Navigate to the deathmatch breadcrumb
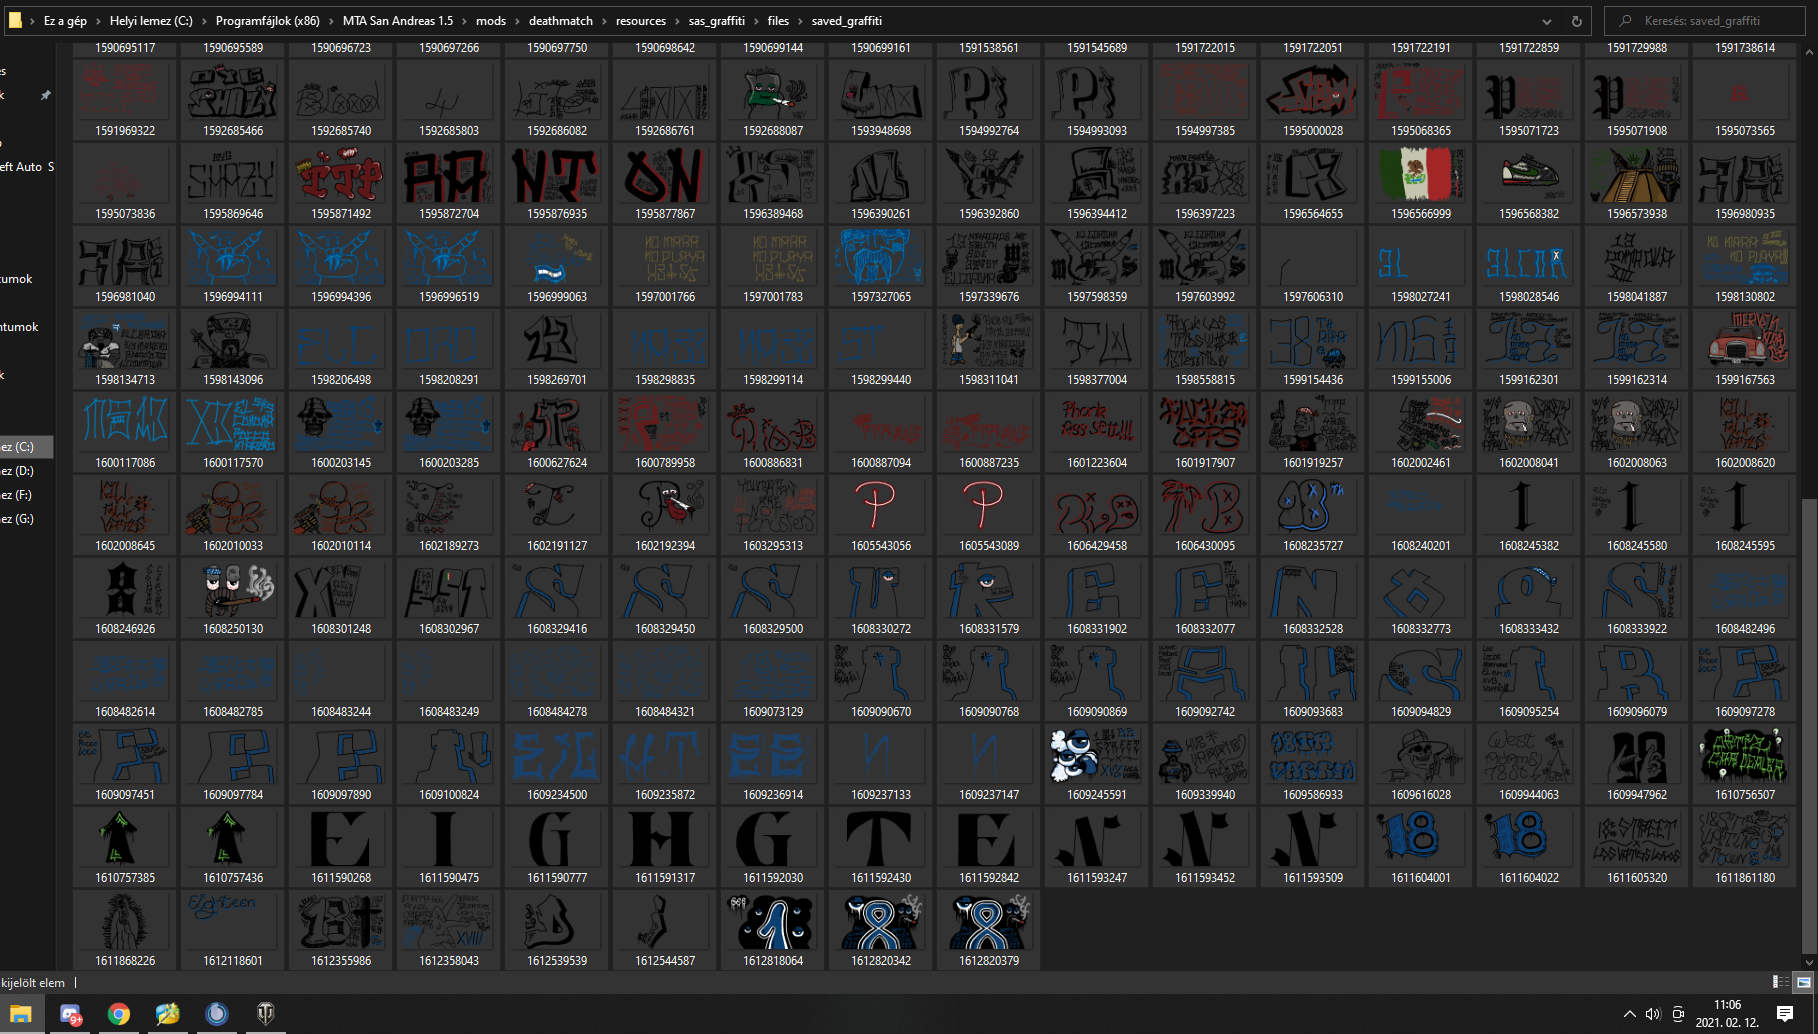This screenshot has width=1818, height=1034. pos(561,21)
